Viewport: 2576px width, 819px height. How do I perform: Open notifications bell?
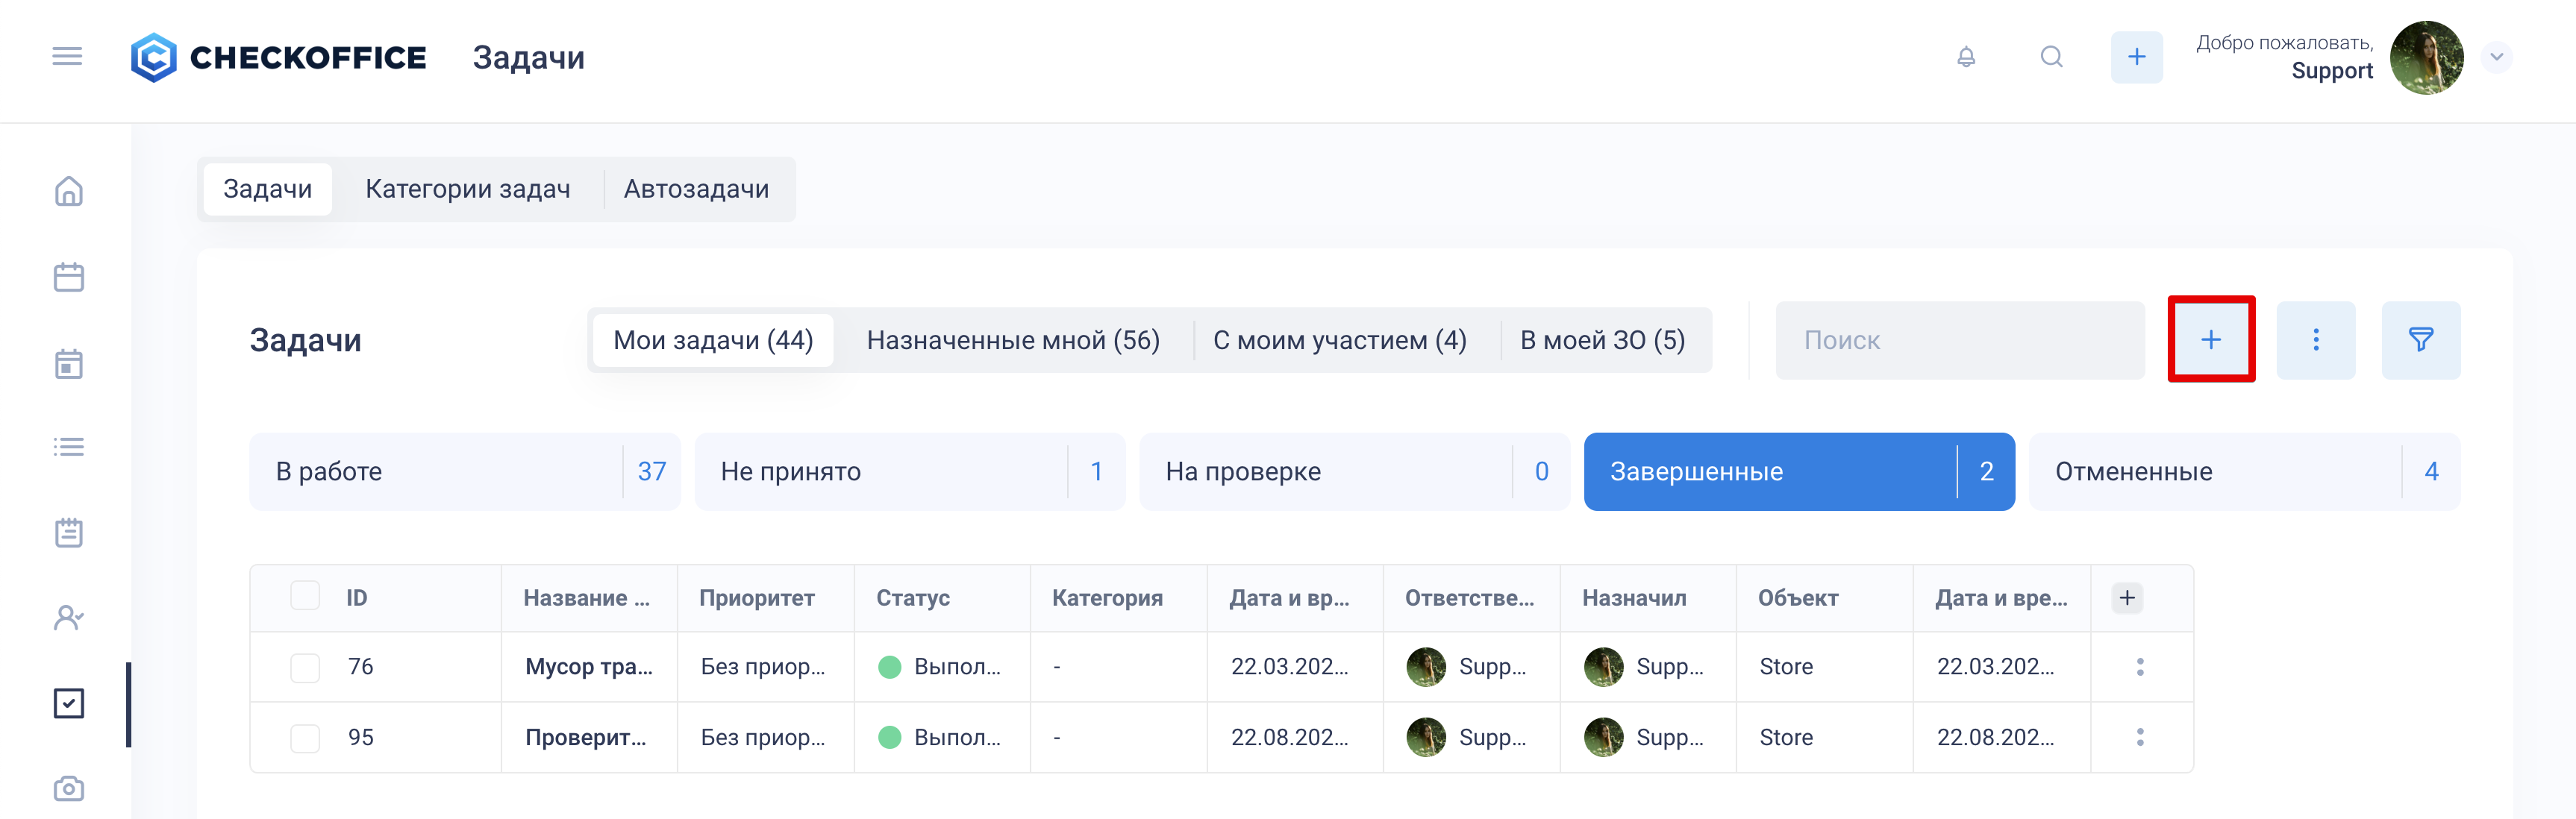tap(1966, 57)
